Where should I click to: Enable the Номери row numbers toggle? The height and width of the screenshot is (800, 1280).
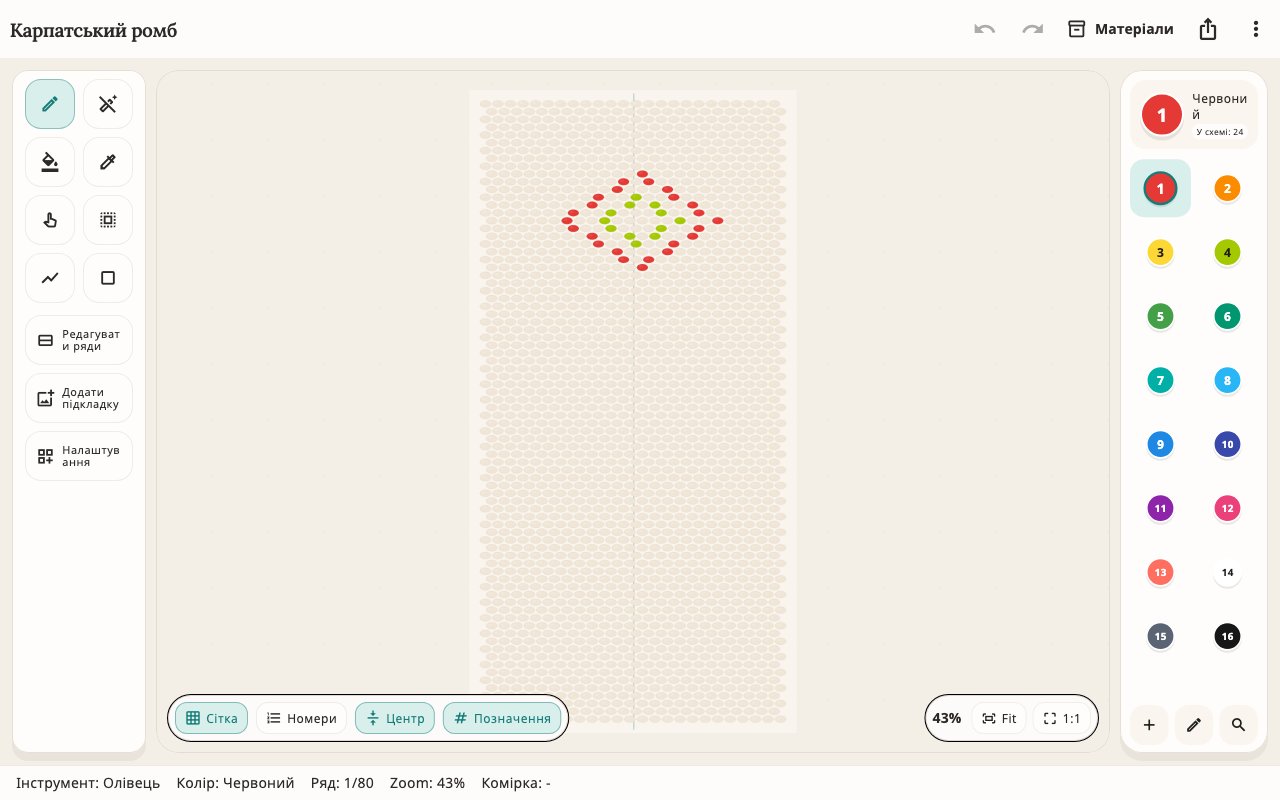pos(301,718)
